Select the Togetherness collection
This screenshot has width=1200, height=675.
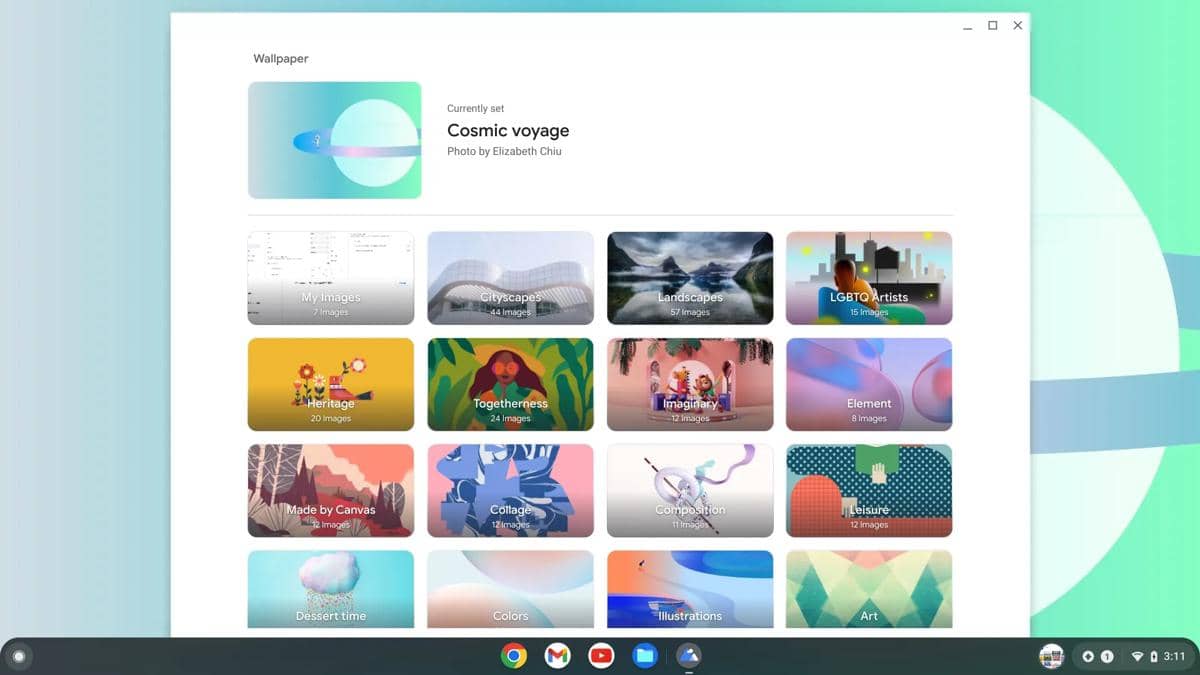(510, 384)
